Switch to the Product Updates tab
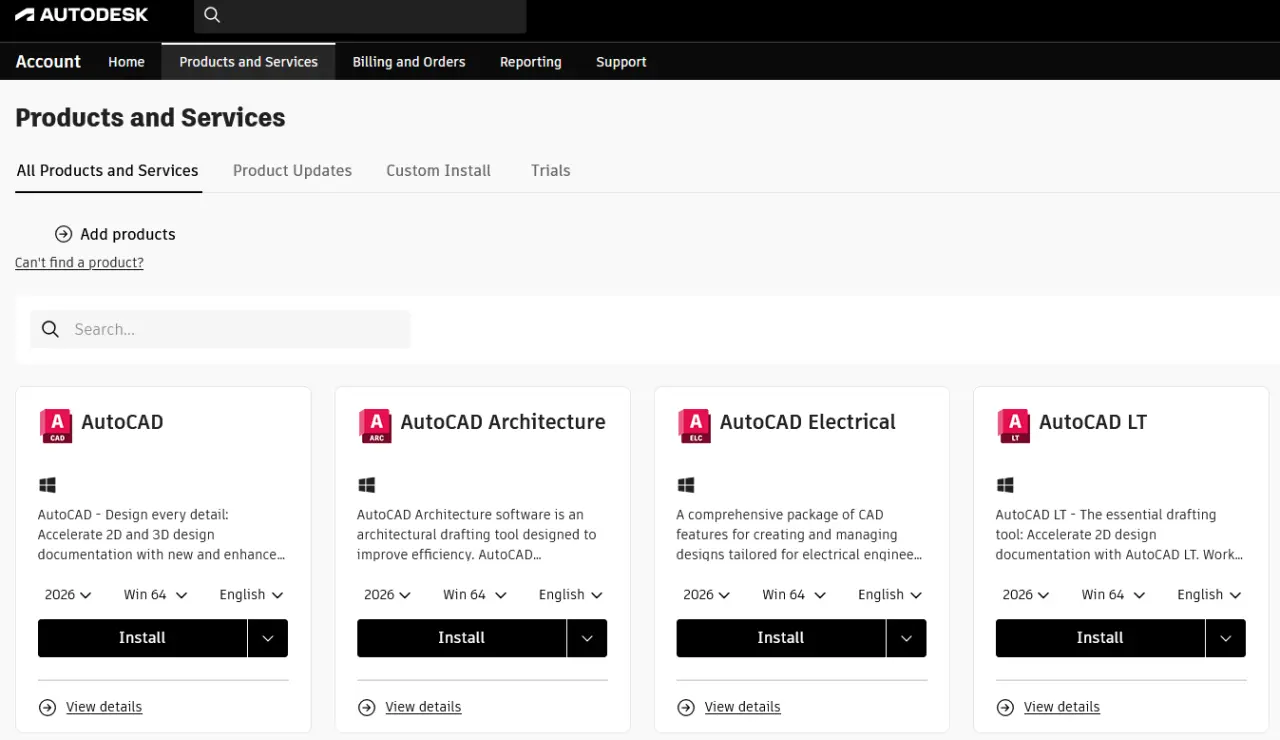Viewport: 1280px width, 740px height. tap(292, 170)
